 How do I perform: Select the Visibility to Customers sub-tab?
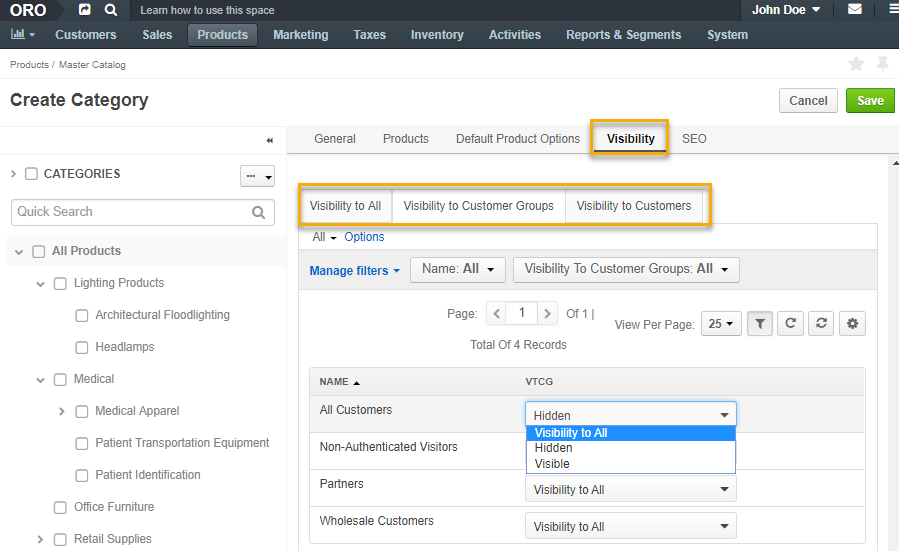634,206
